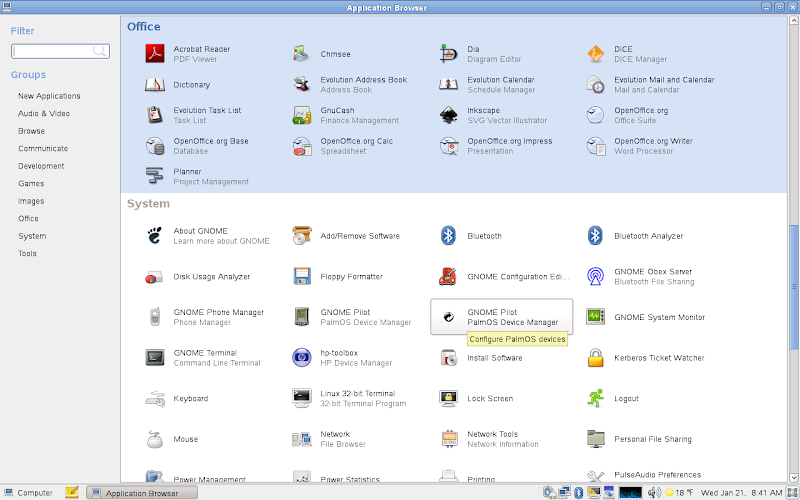Open GNOME Terminal
Image resolution: width=800 pixels, height=500 pixels.
pos(203,358)
